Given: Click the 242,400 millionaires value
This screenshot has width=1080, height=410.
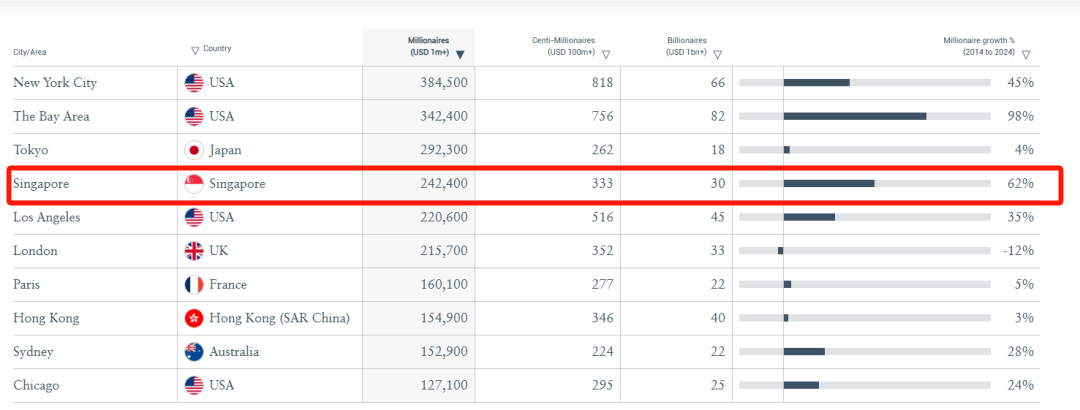Looking at the screenshot, I should (x=444, y=184).
